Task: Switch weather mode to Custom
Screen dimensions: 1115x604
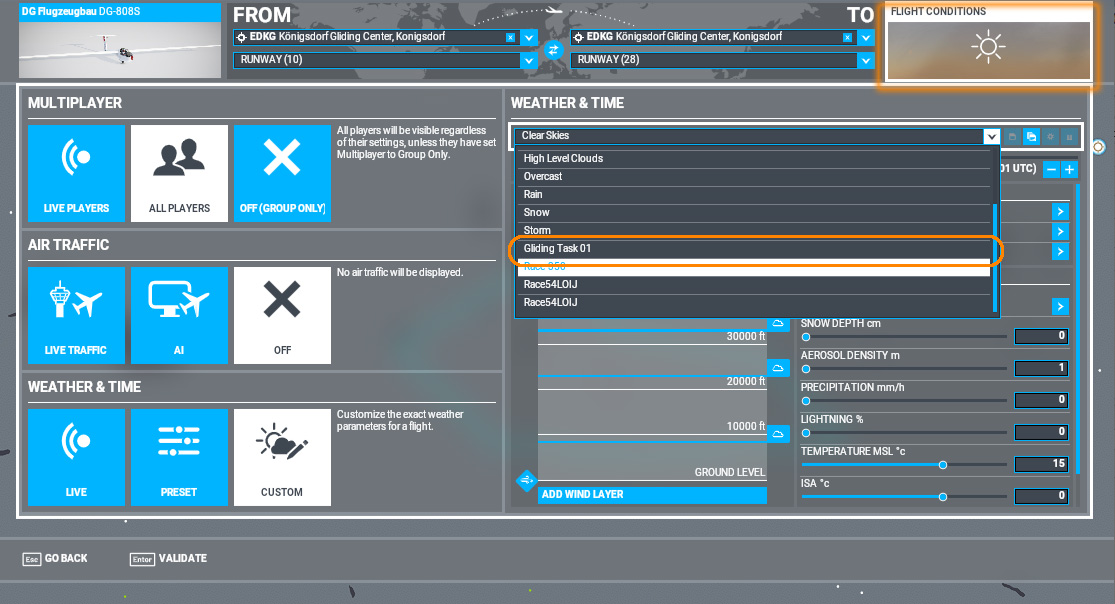Action: pyautogui.click(x=282, y=457)
